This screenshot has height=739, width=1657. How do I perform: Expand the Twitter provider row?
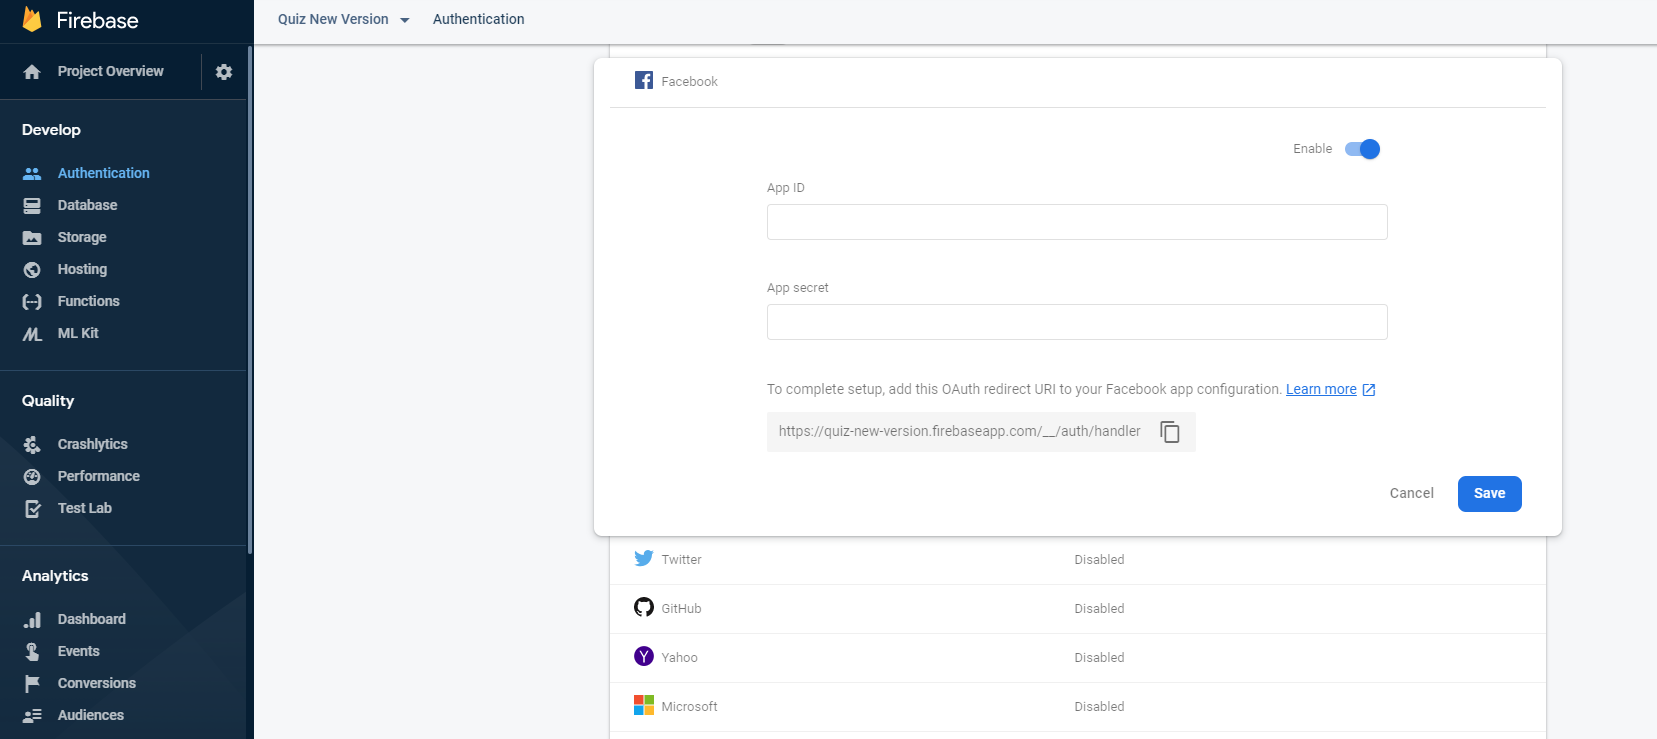pyautogui.click(x=1077, y=560)
